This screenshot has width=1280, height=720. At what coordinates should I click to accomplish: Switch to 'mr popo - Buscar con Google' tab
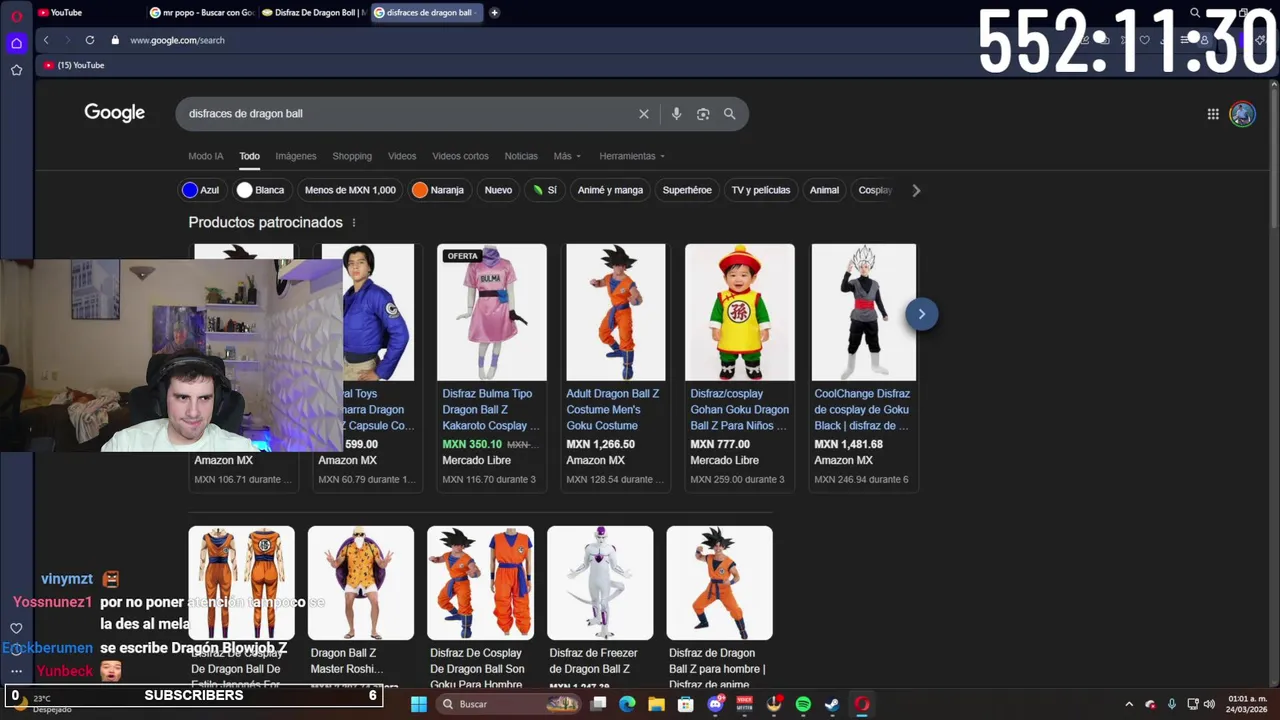pyautogui.click(x=202, y=13)
